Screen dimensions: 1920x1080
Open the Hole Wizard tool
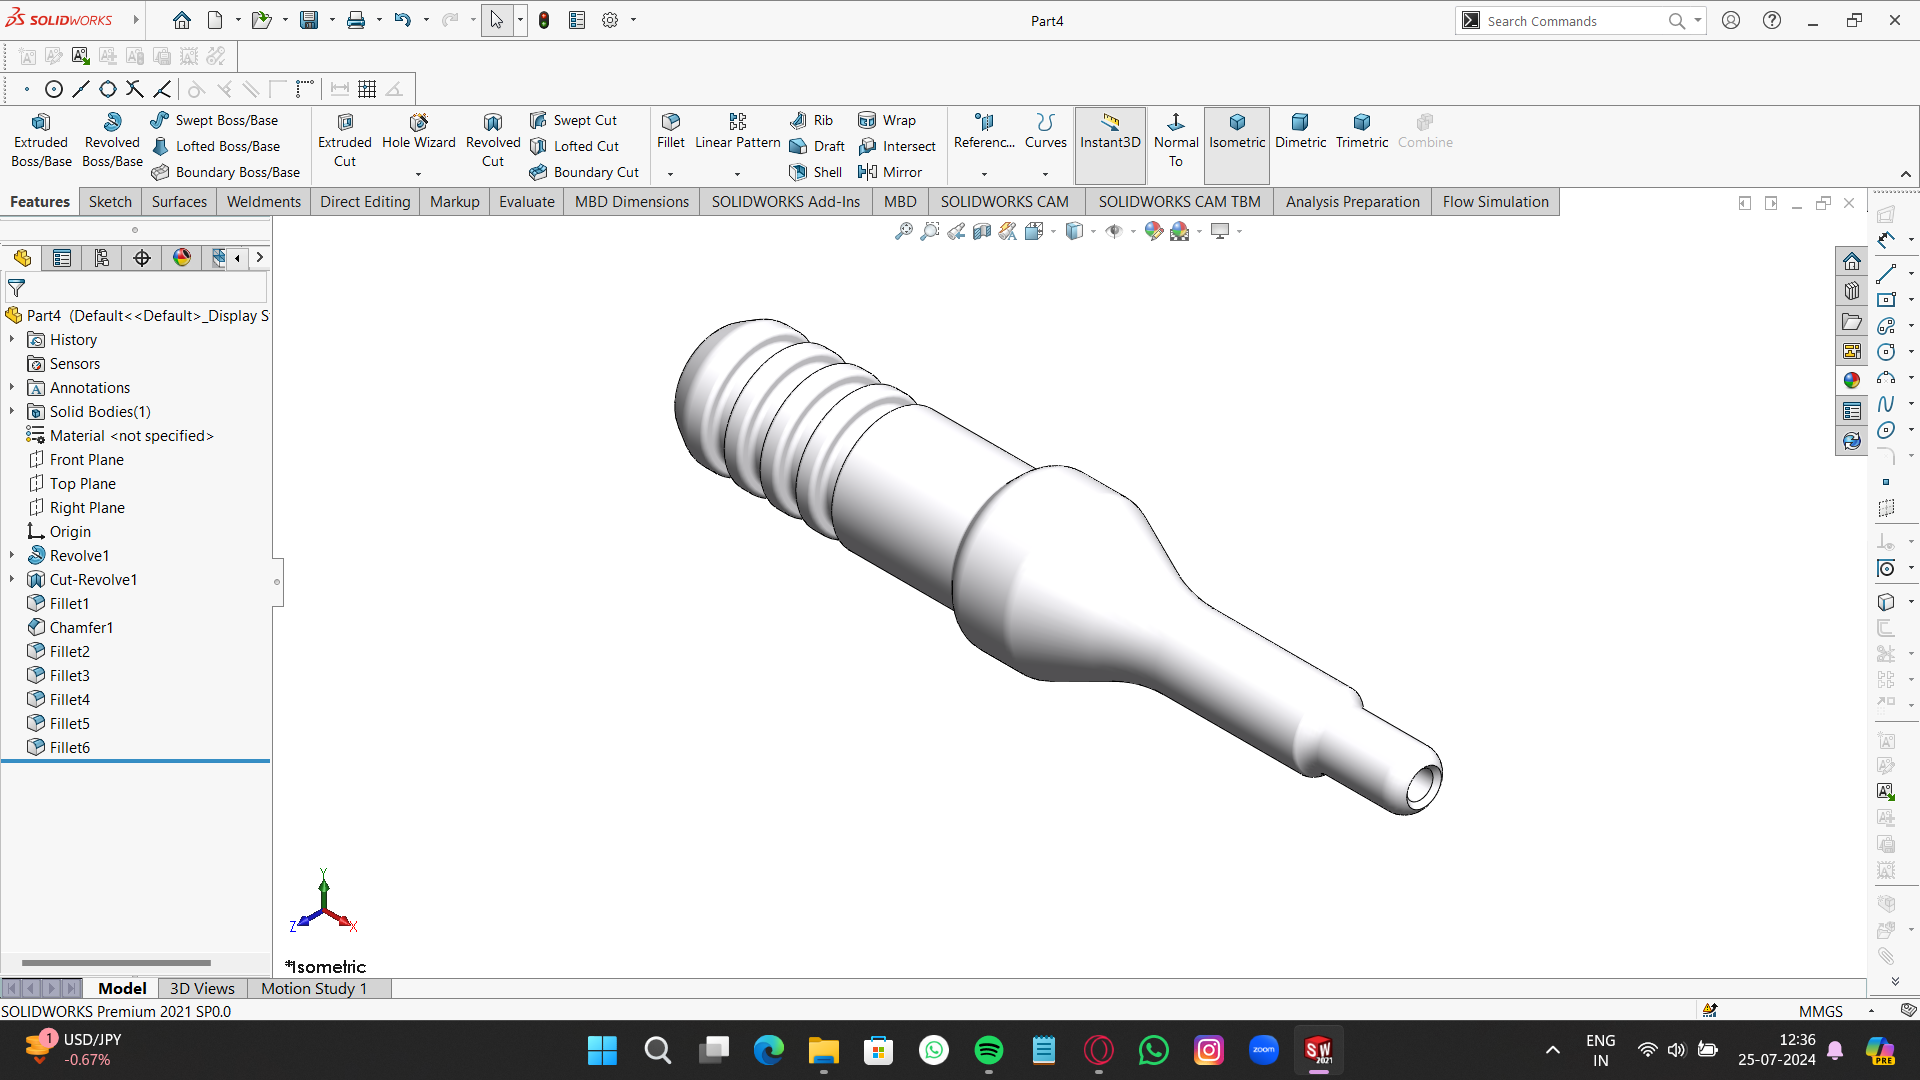pos(418,132)
